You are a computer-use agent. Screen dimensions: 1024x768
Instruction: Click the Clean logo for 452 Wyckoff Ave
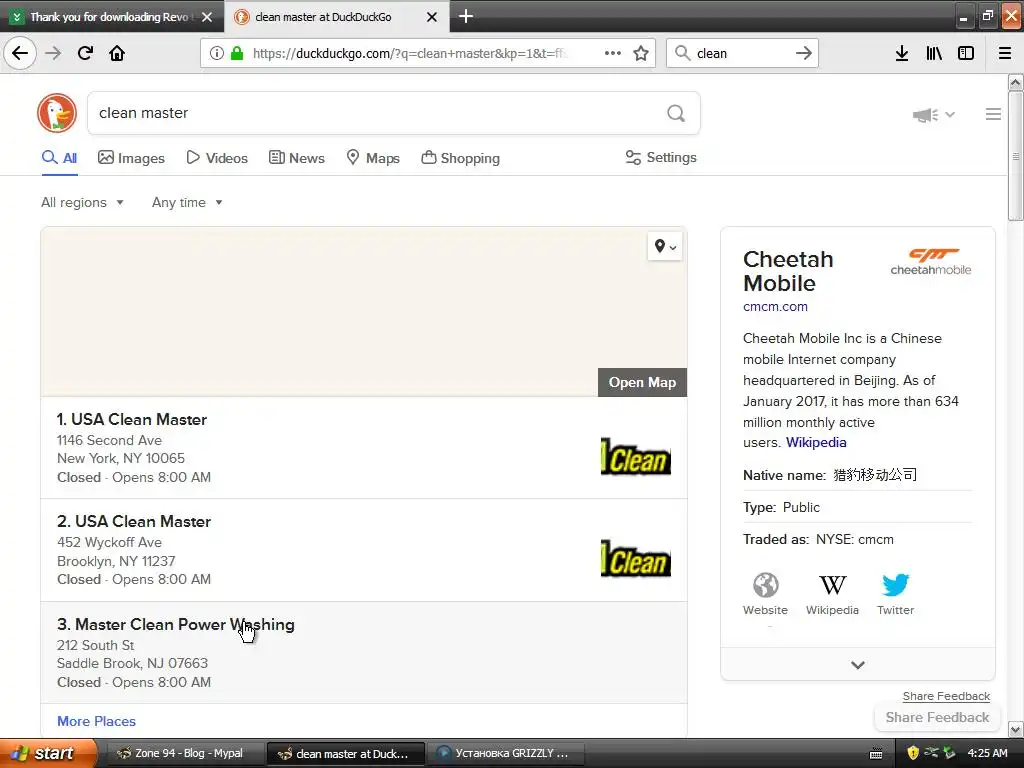[x=635, y=558]
